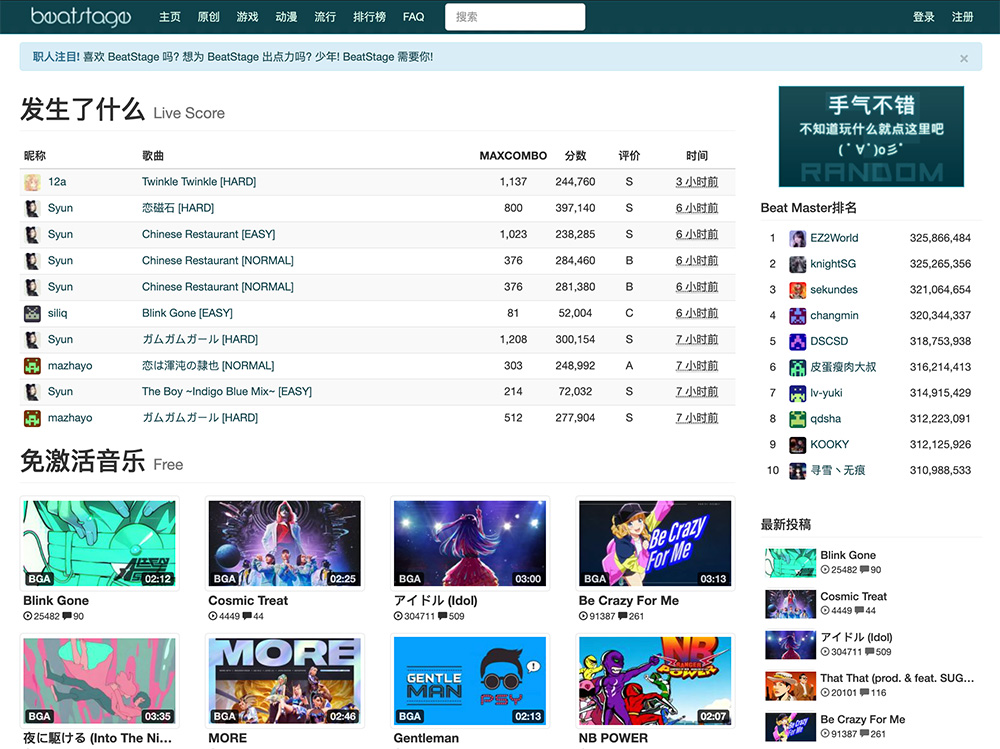Click the Cosmic Treat title below thumbnail
The image size is (1000, 749).
[248, 601]
